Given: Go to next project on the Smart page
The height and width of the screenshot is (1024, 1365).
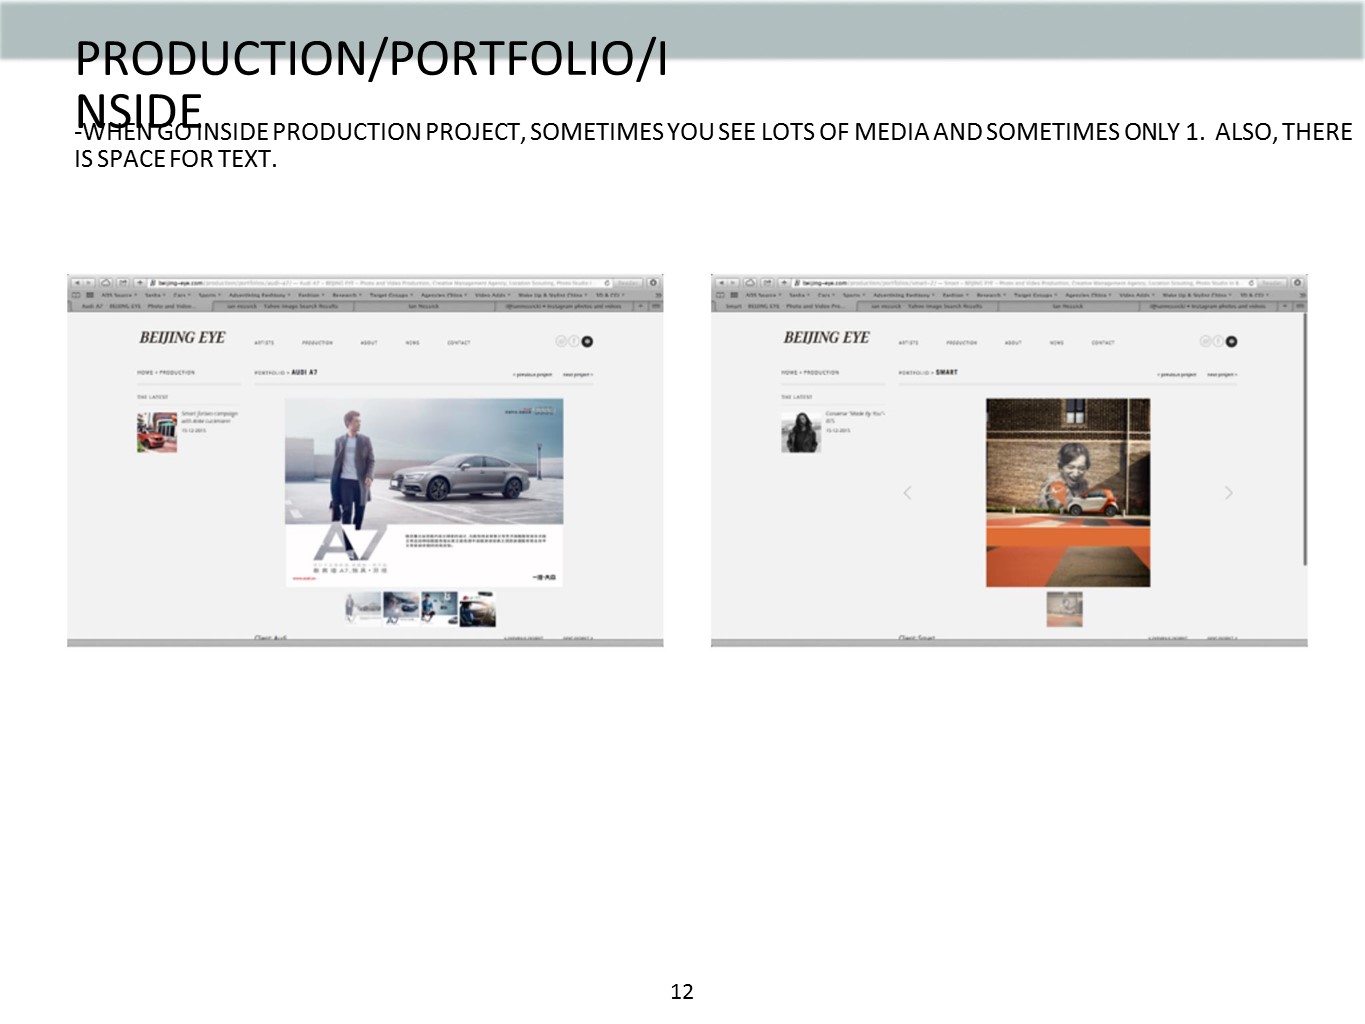Looking at the screenshot, I should pyautogui.click(x=1222, y=375).
